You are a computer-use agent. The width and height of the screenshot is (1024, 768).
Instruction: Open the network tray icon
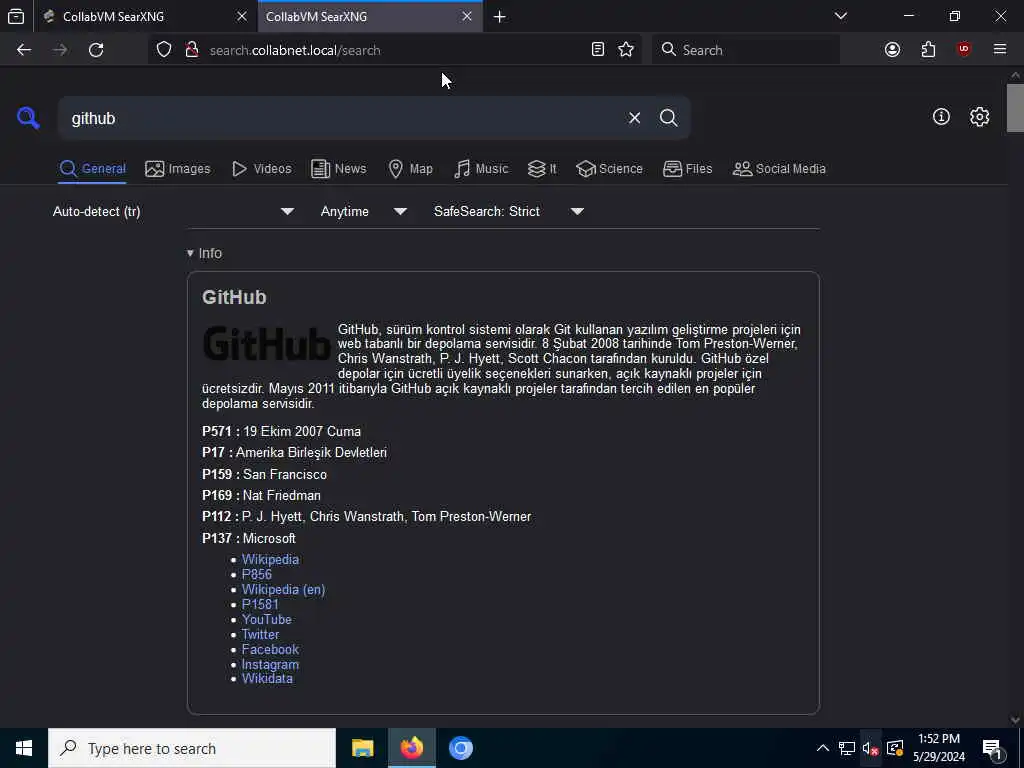[x=847, y=748]
